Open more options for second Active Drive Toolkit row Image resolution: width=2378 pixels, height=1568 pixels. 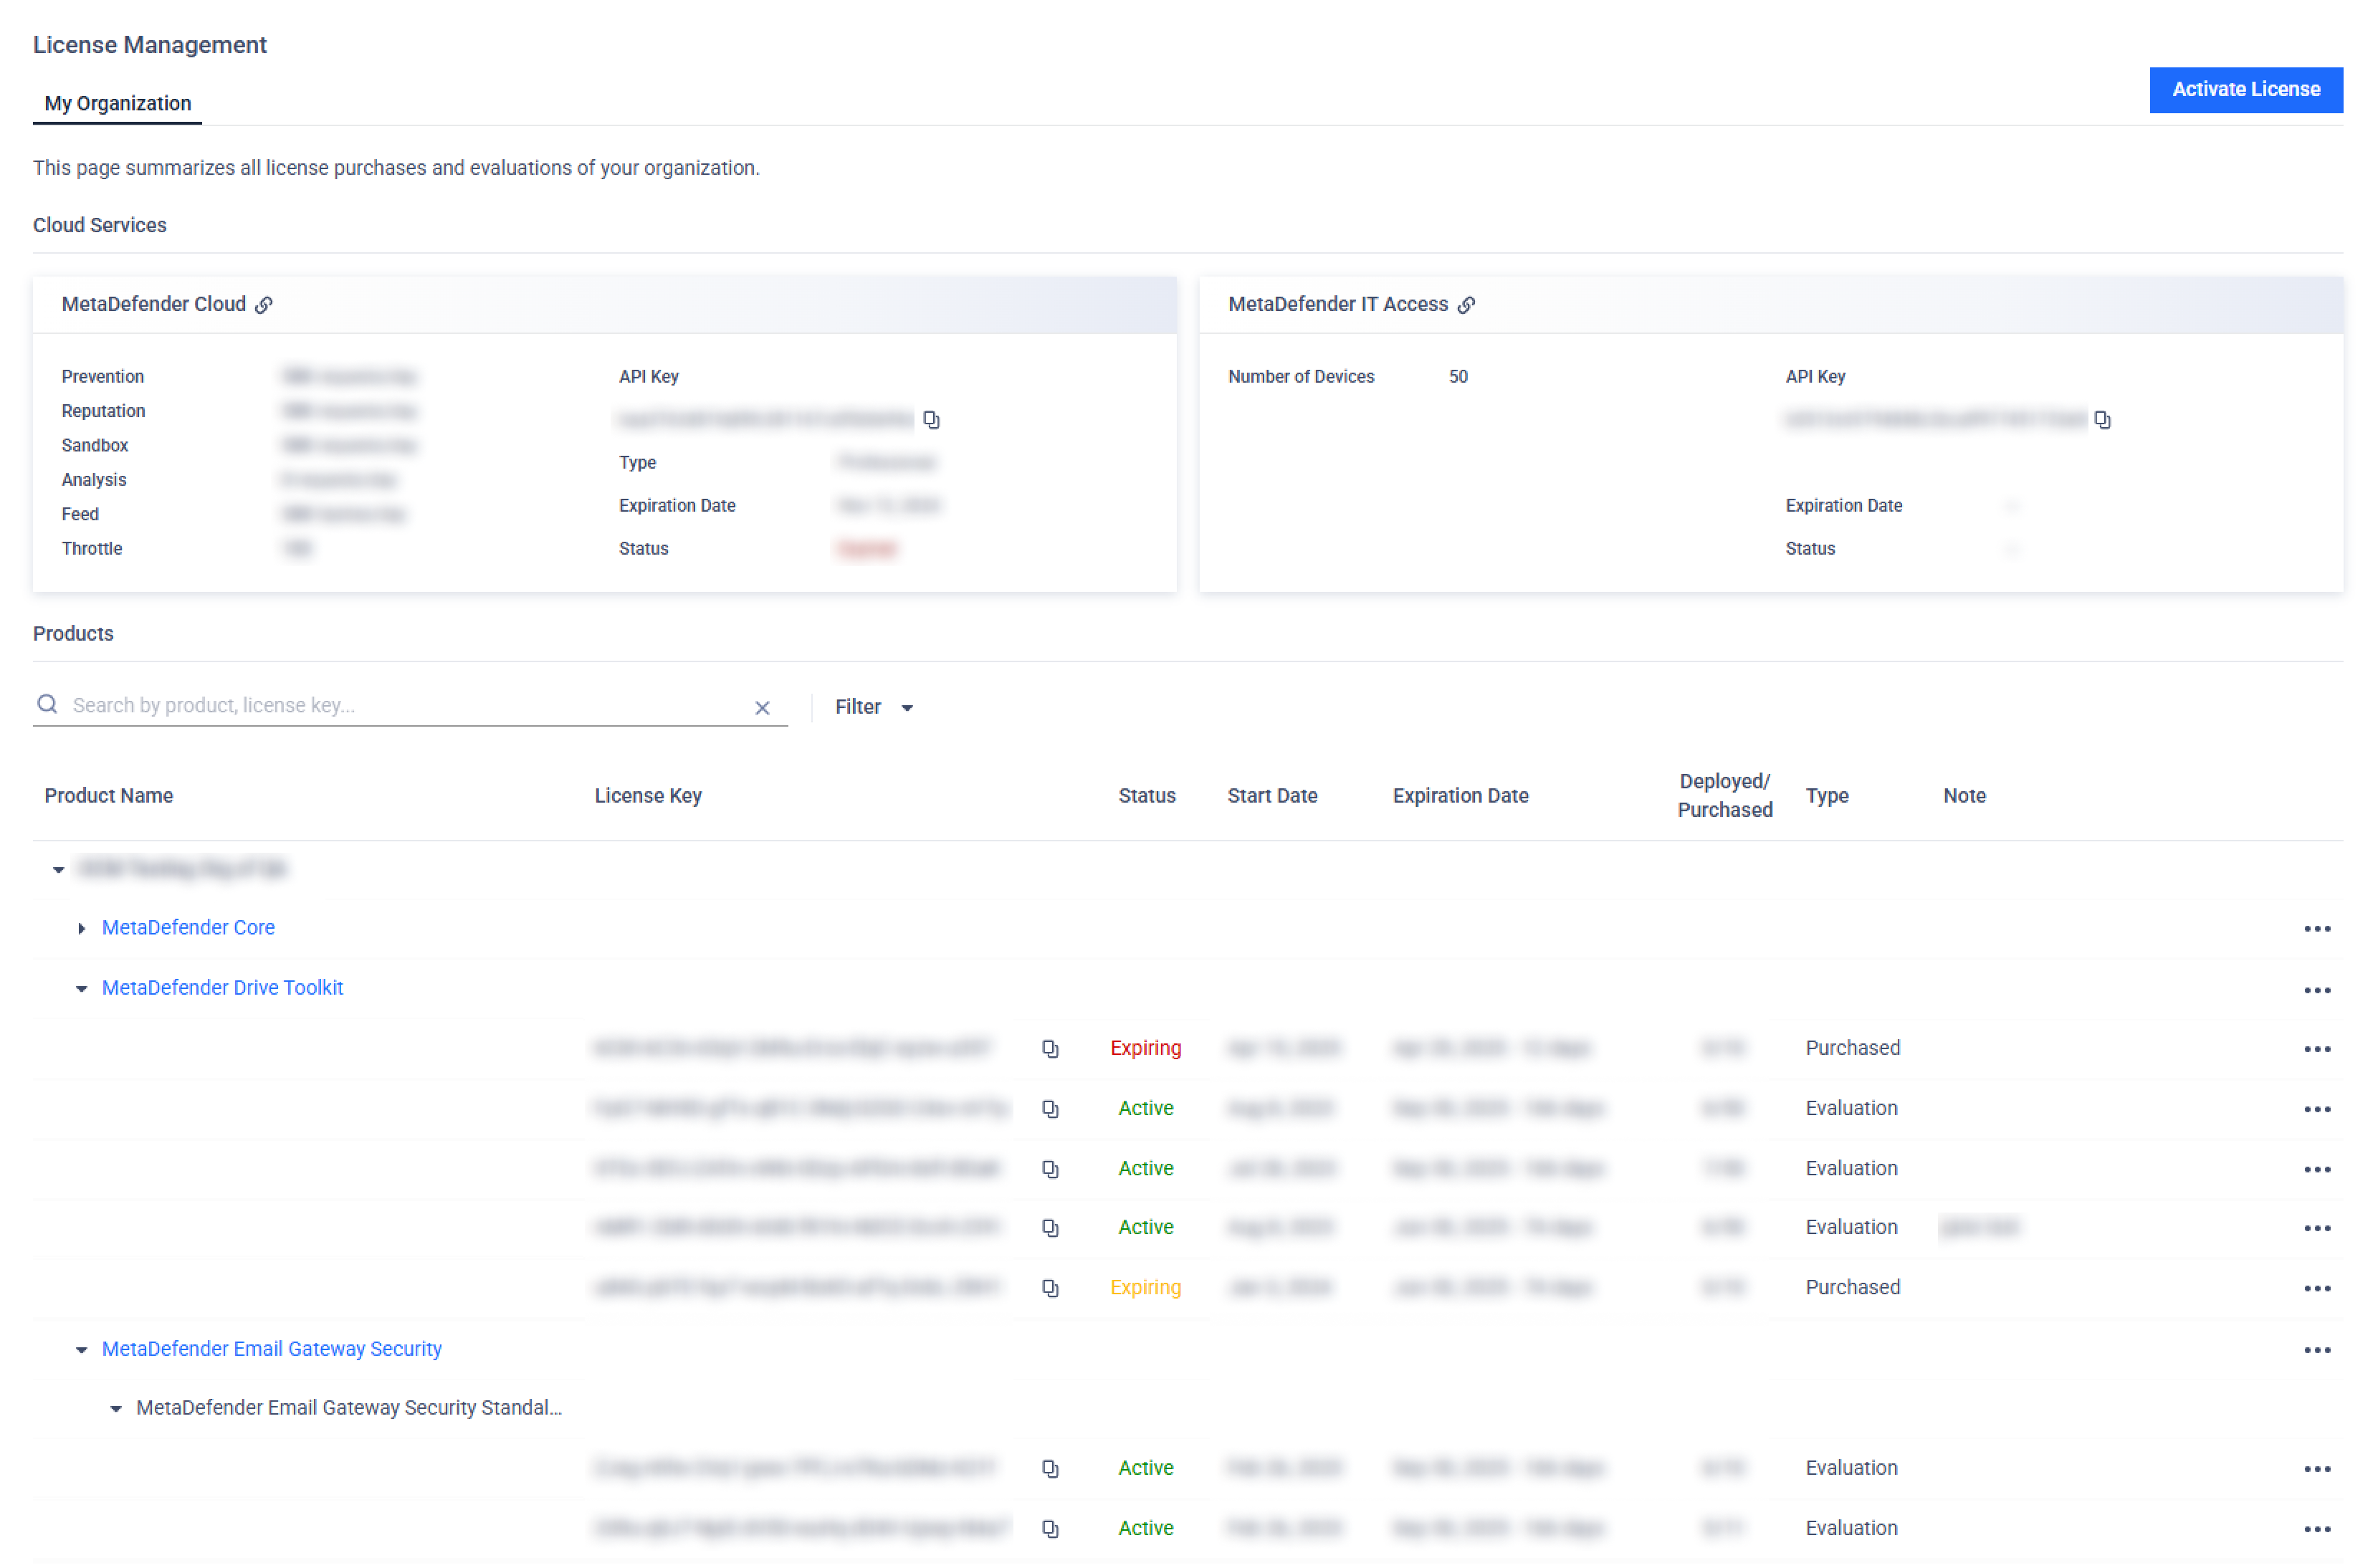coord(2316,1169)
